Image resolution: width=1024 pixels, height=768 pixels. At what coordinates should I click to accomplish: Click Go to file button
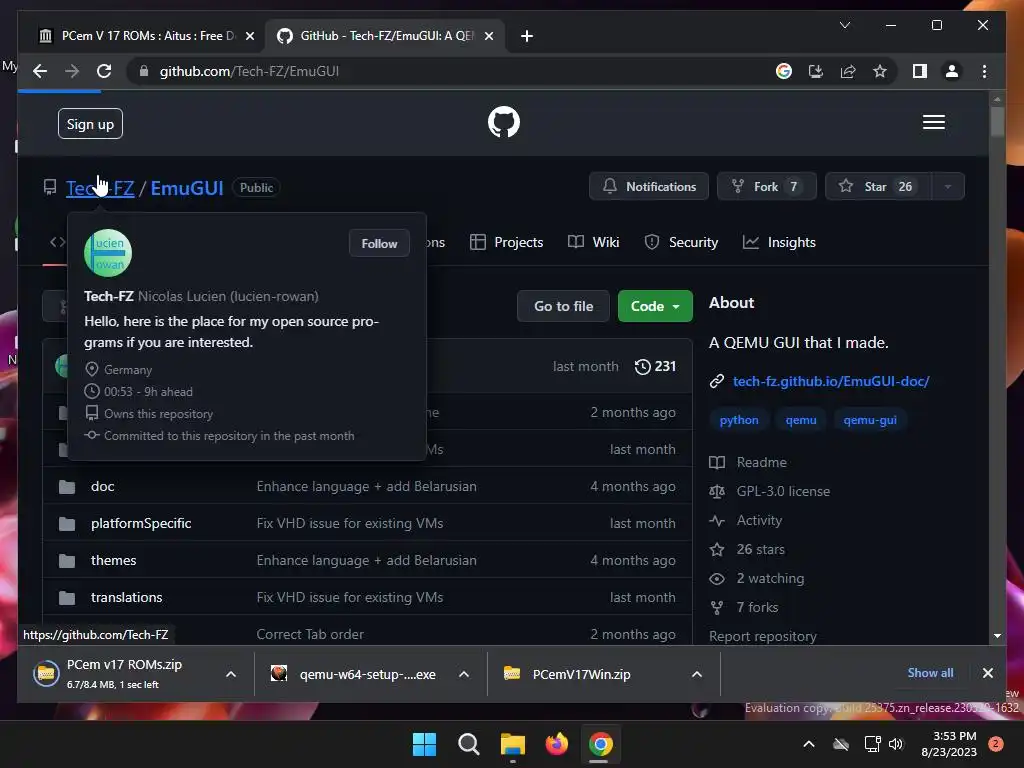click(564, 306)
